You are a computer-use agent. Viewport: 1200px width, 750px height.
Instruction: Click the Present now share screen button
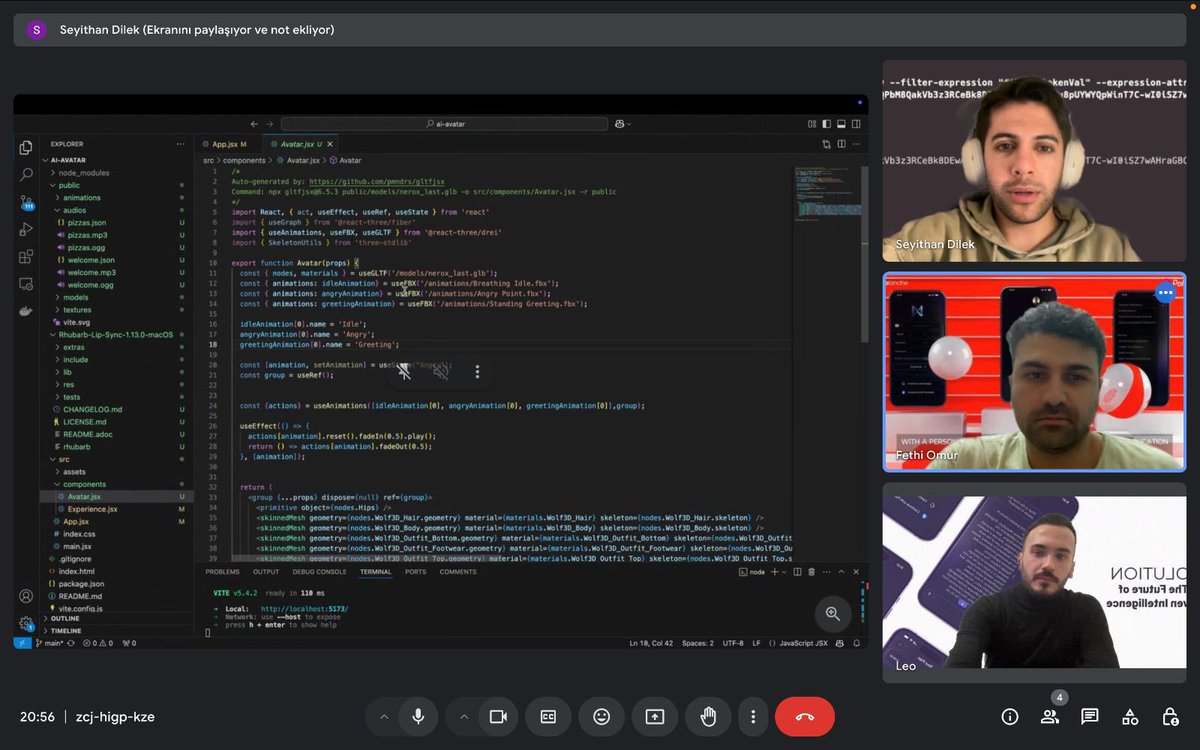pos(655,716)
